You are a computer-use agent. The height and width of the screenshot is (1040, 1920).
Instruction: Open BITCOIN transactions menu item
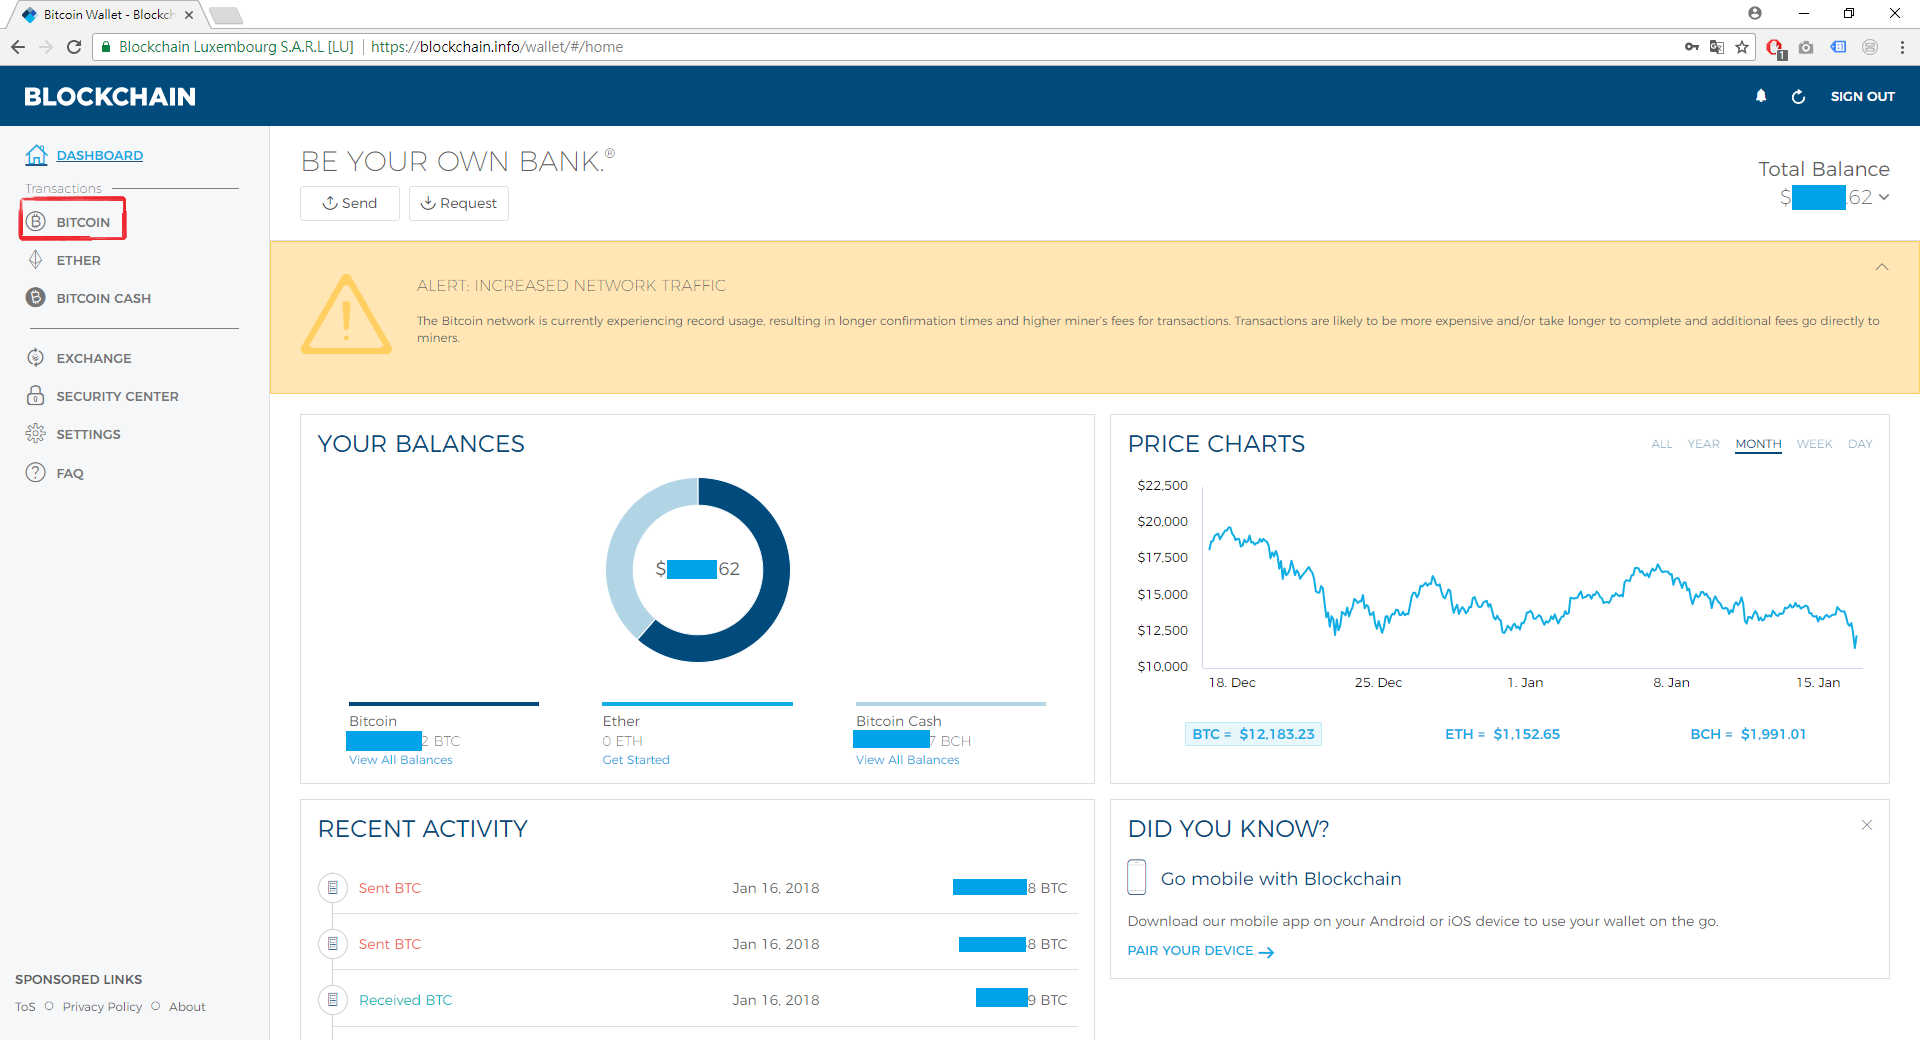click(x=83, y=222)
